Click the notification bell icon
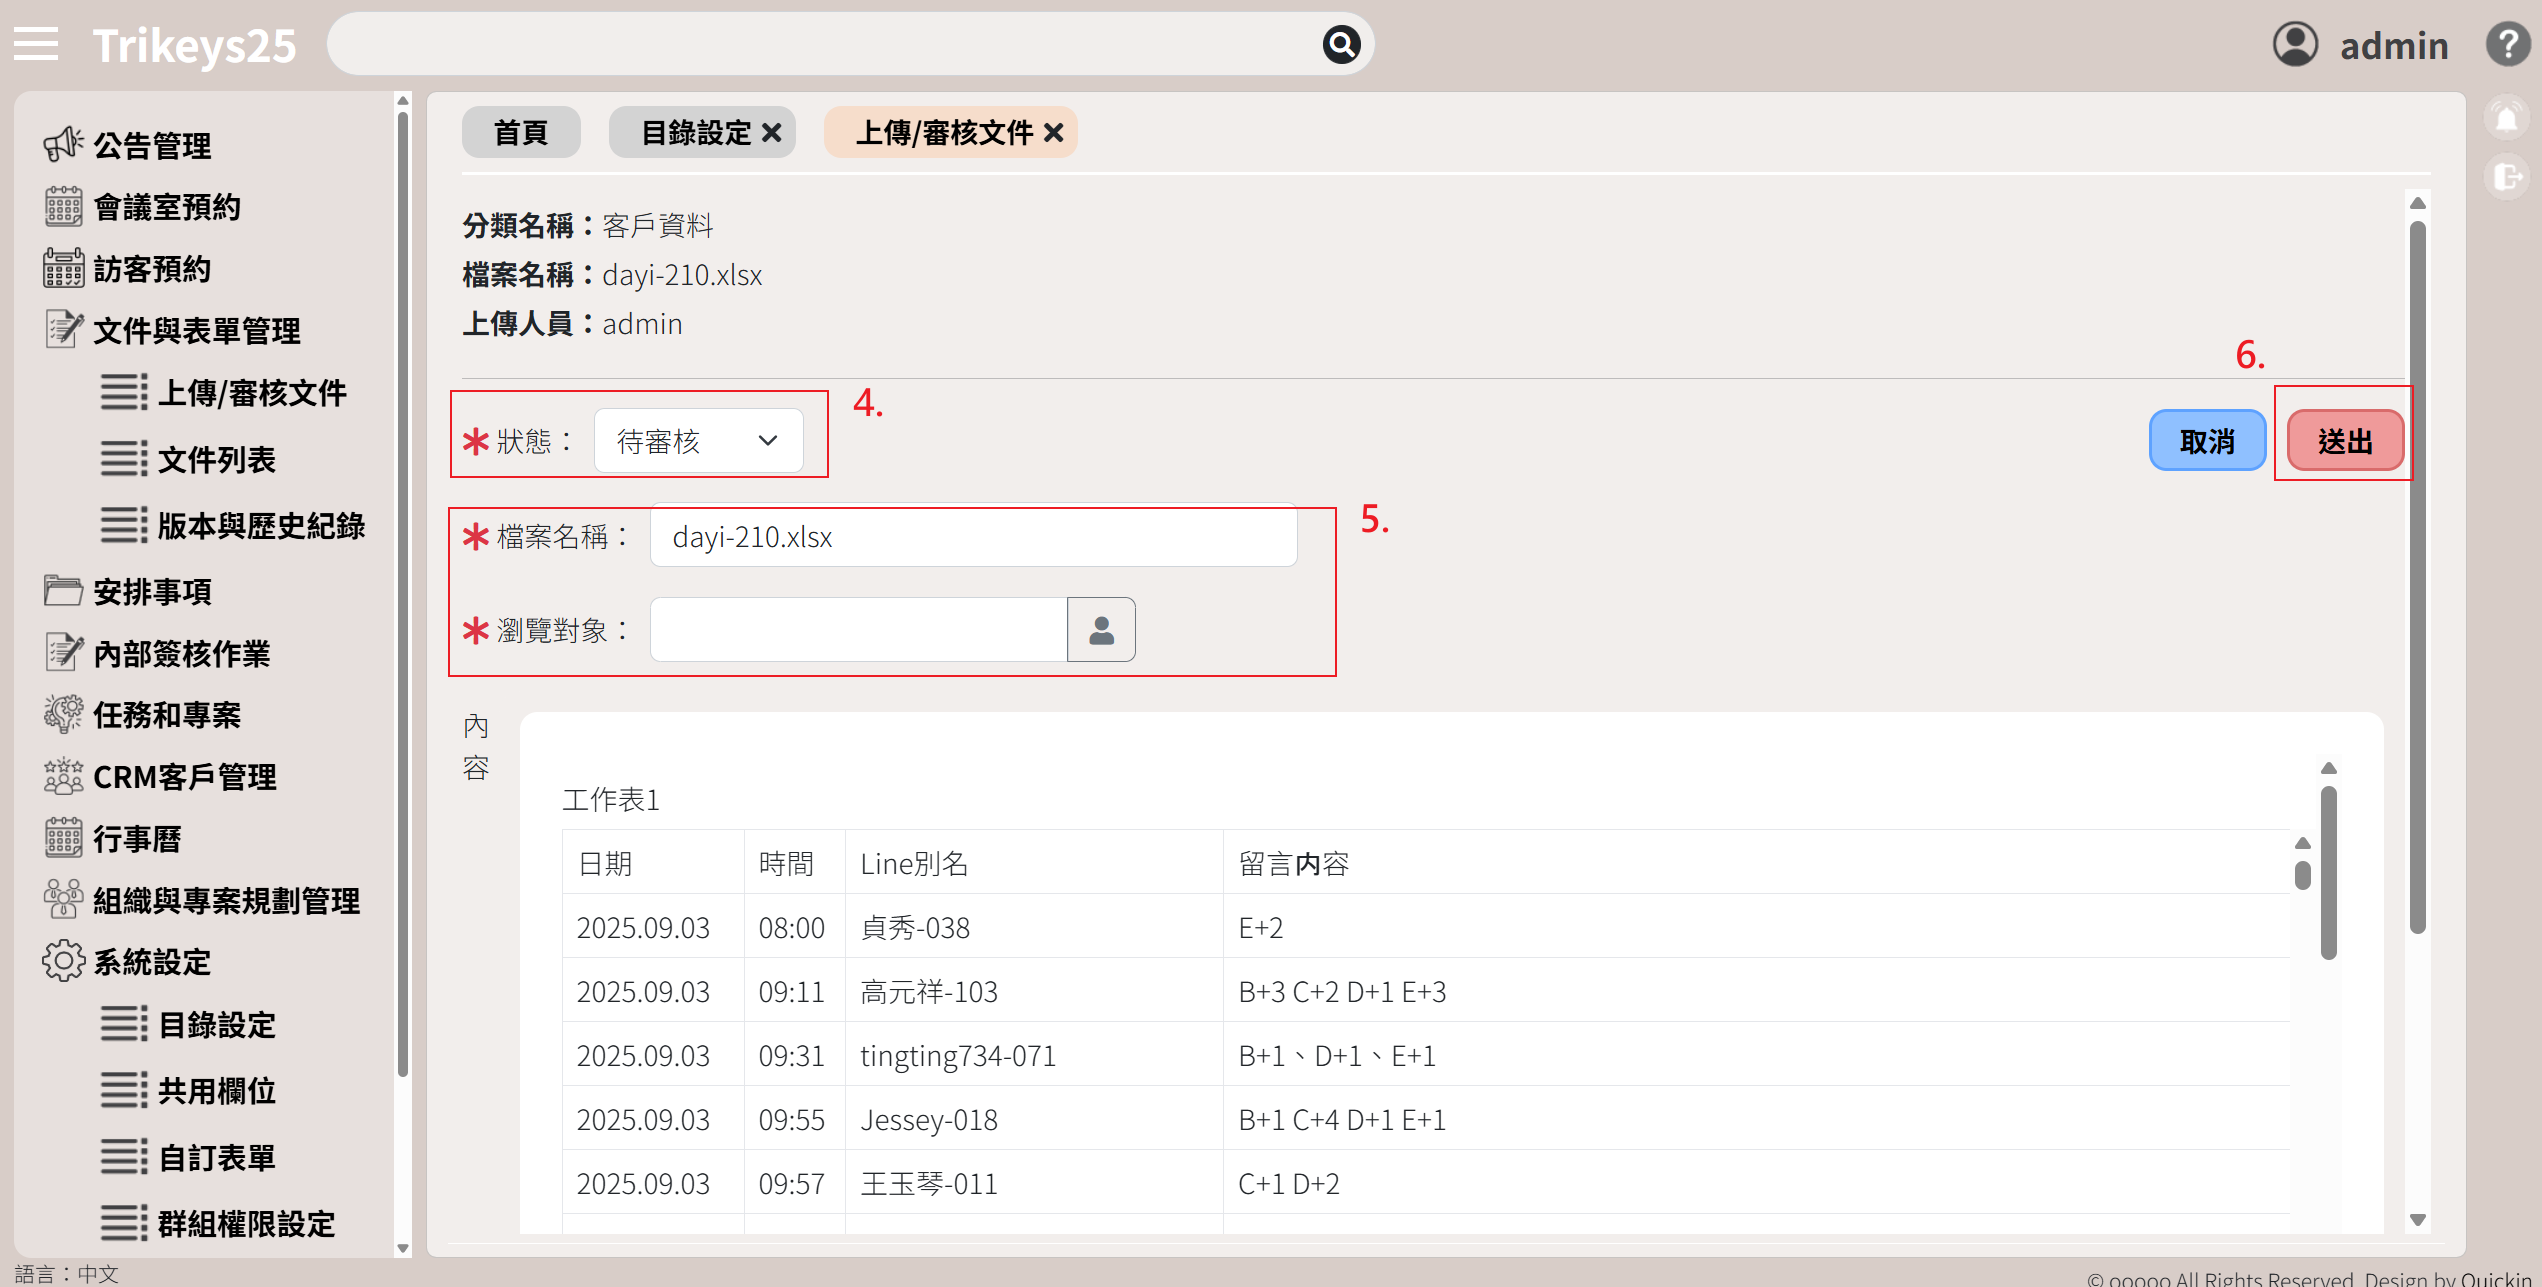 click(2506, 119)
